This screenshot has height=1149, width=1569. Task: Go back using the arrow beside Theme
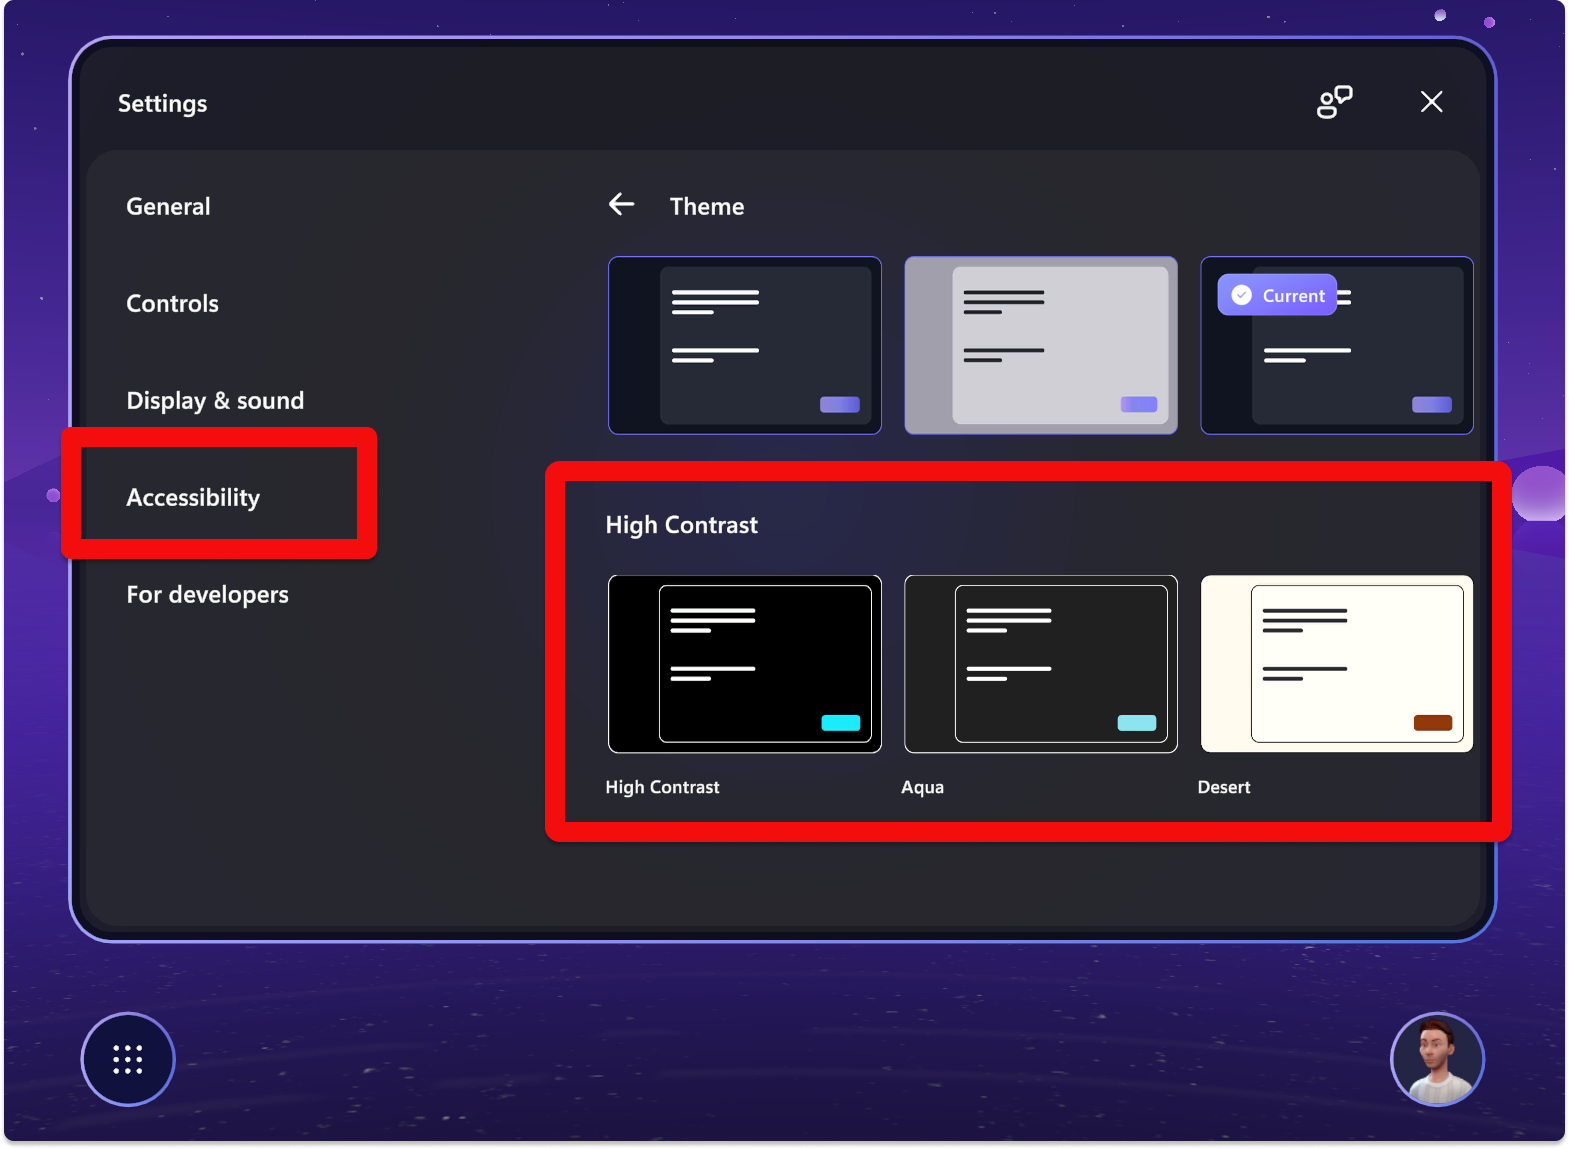[x=621, y=204]
